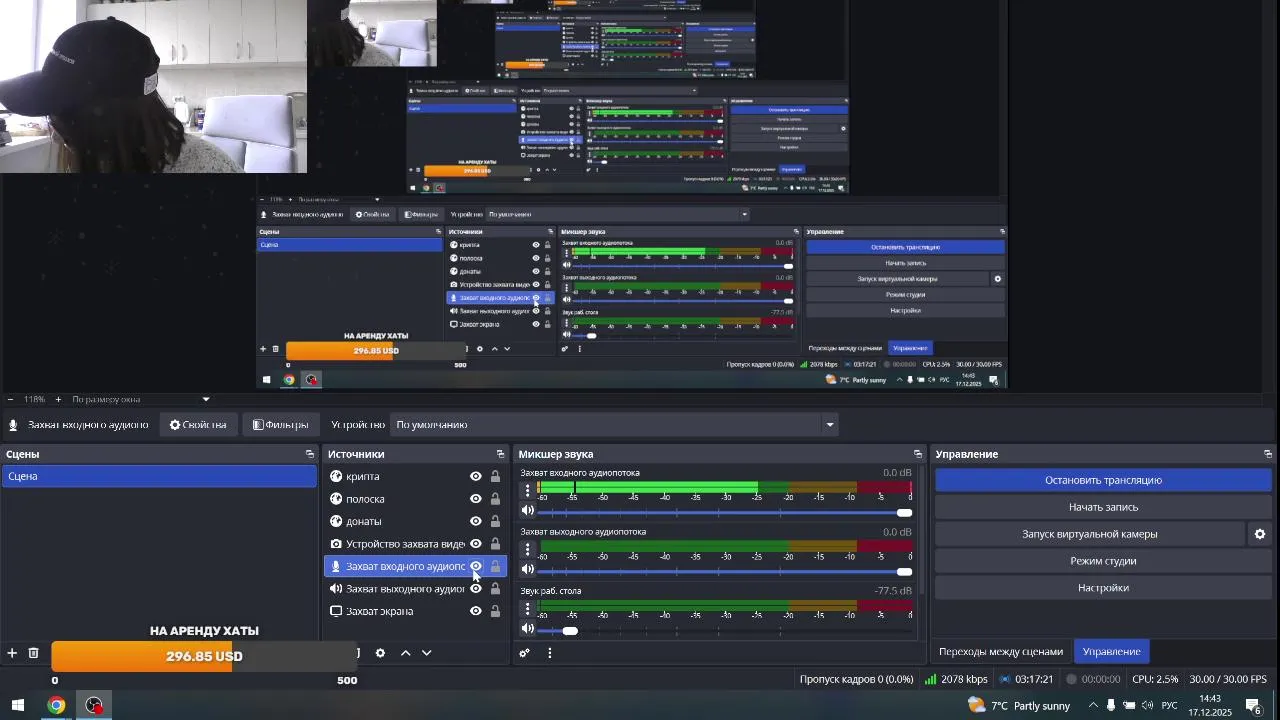Viewport: 1280px width, 720px height.
Task: Open Chrome from the taskbar
Action: 56,706
